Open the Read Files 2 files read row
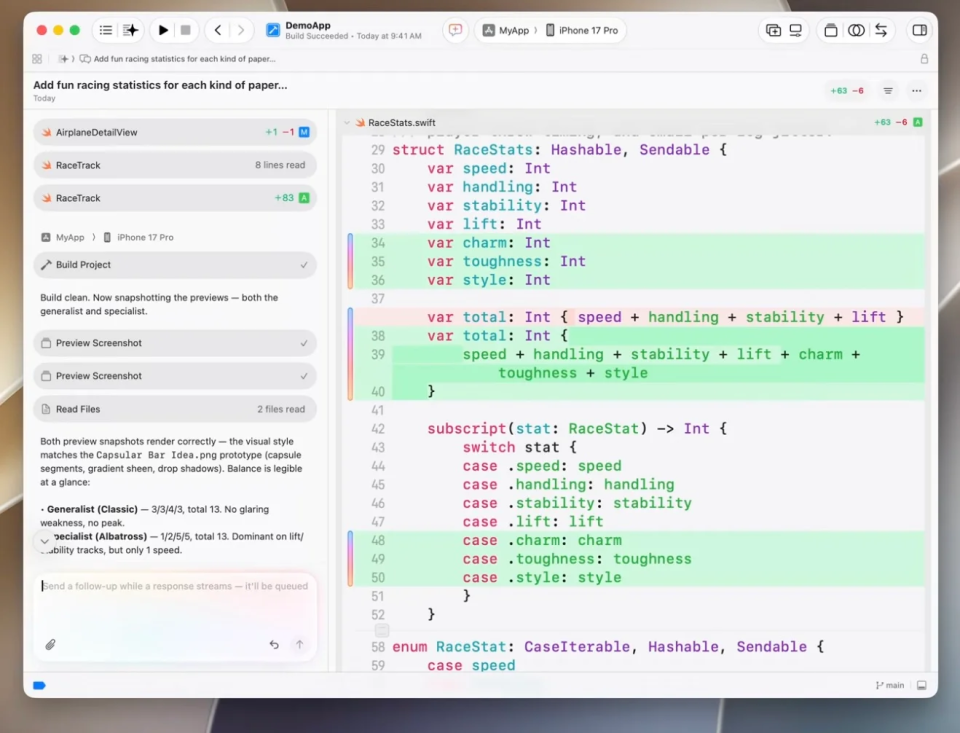The height and width of the screenshot is (733, 960). pos(175,409)
